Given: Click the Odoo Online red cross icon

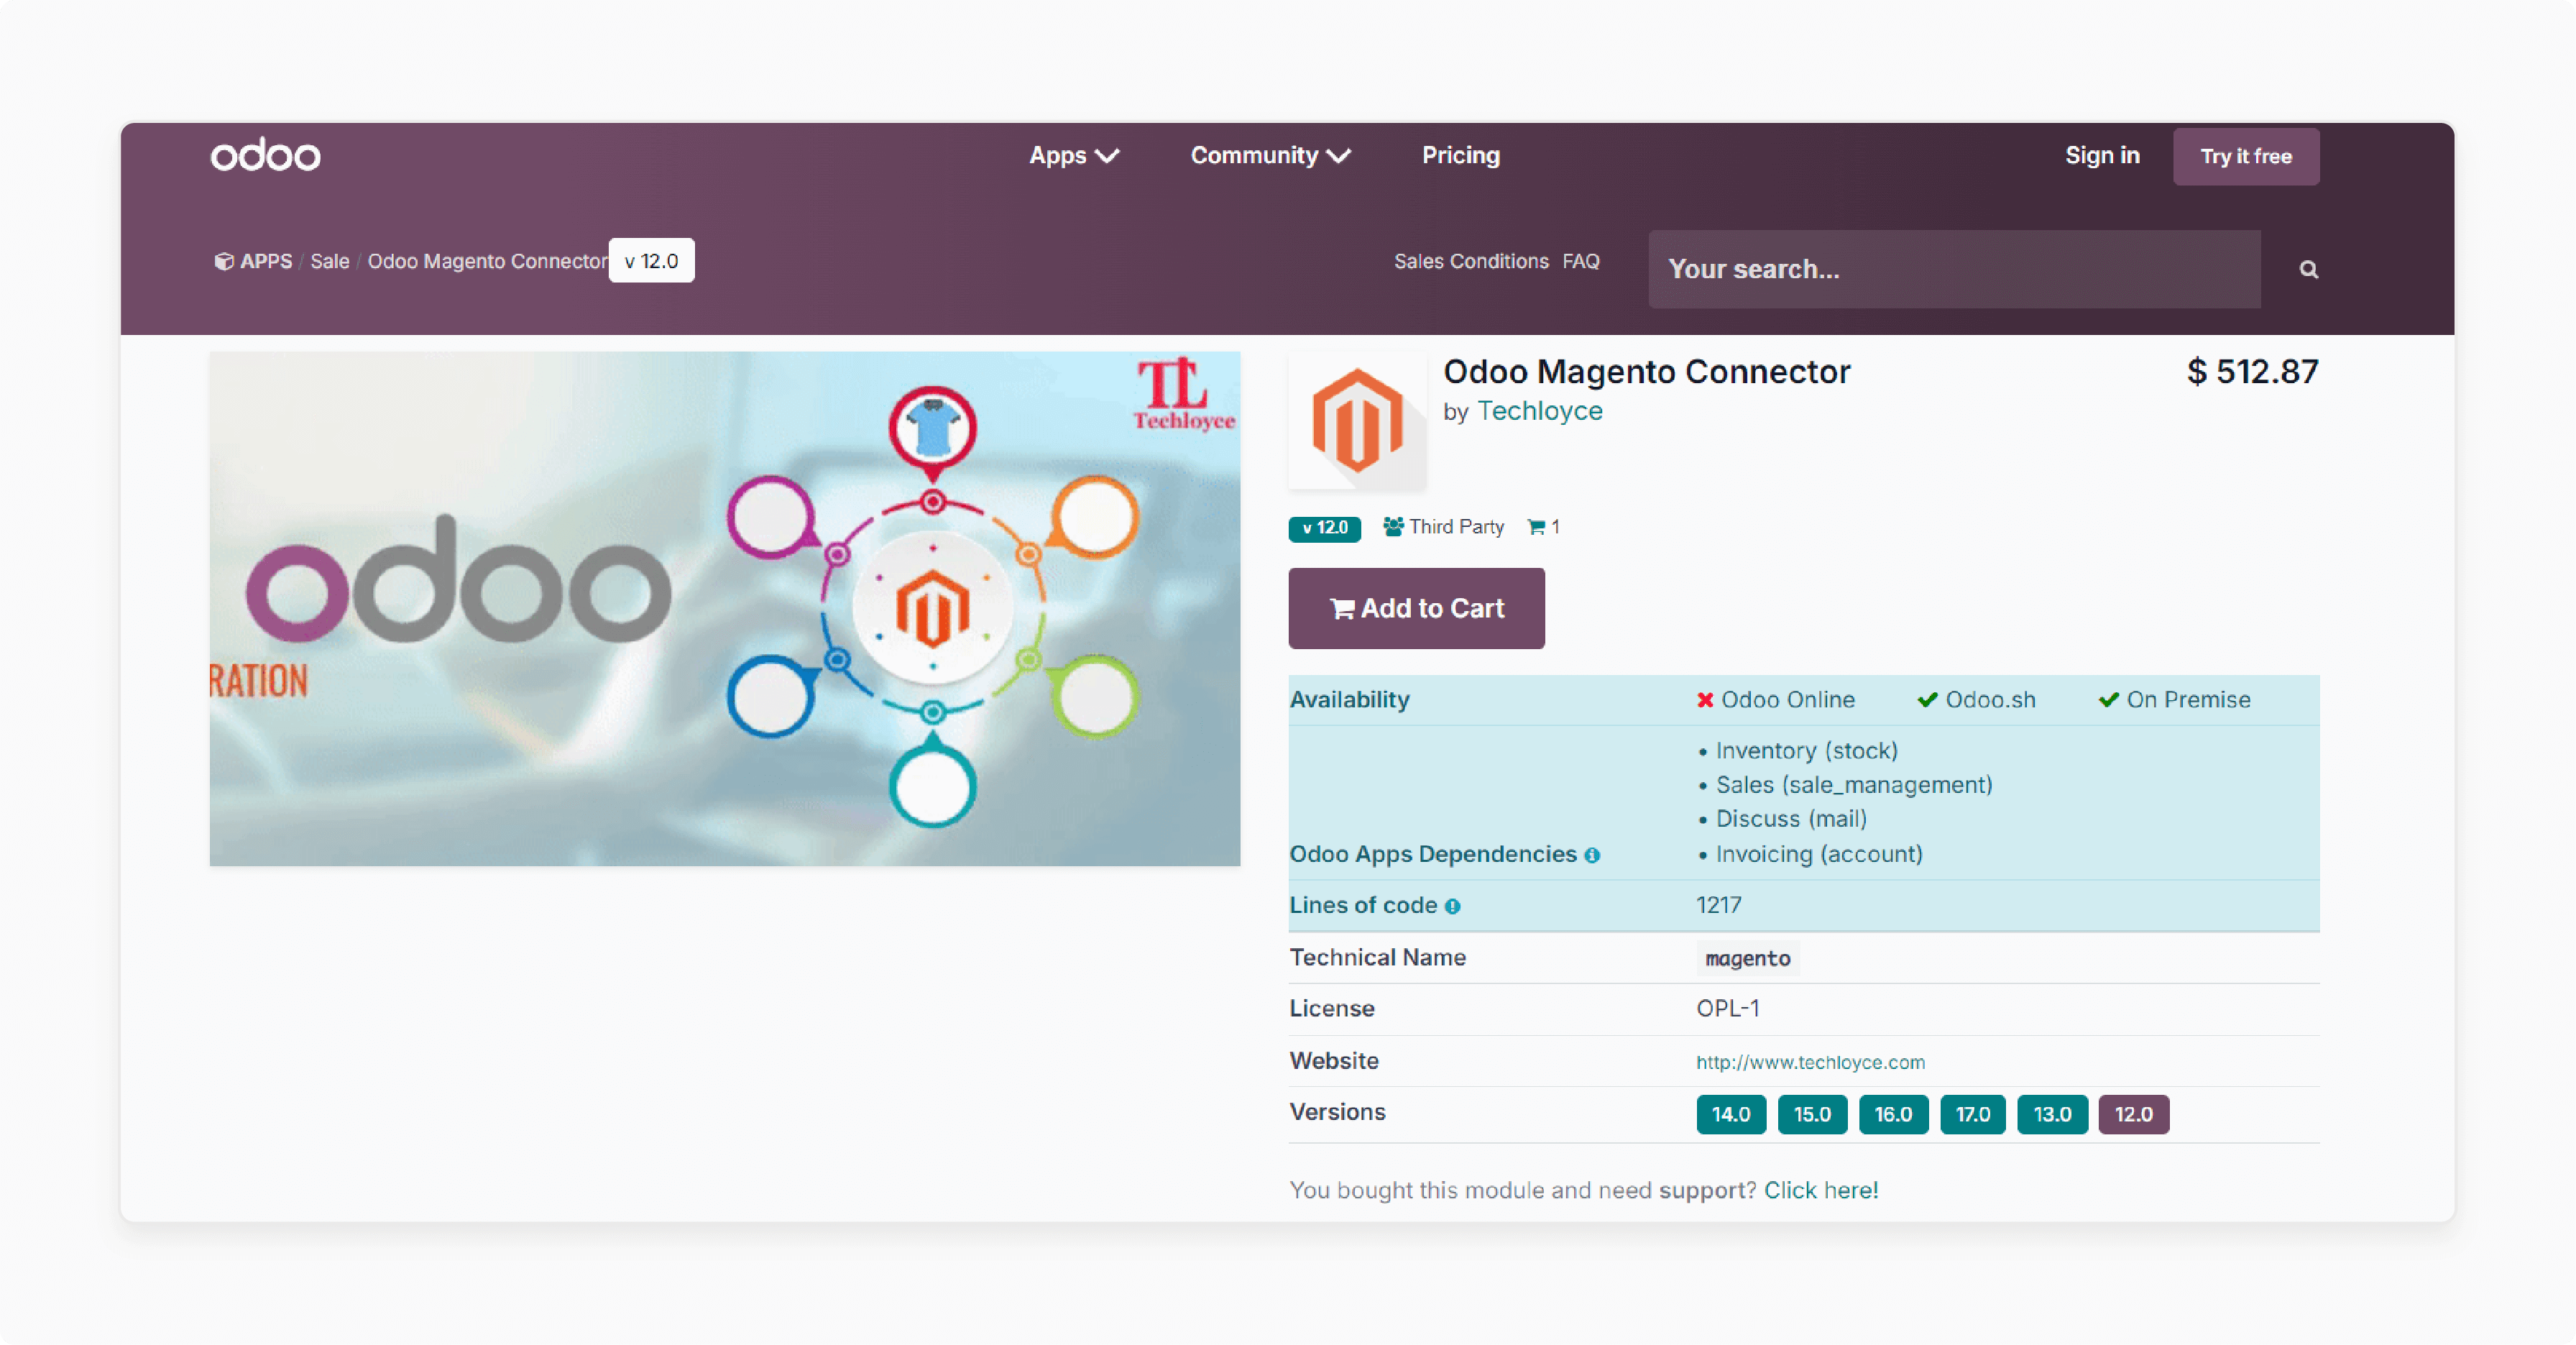Looking at the screenshot, I should 1705,700.
